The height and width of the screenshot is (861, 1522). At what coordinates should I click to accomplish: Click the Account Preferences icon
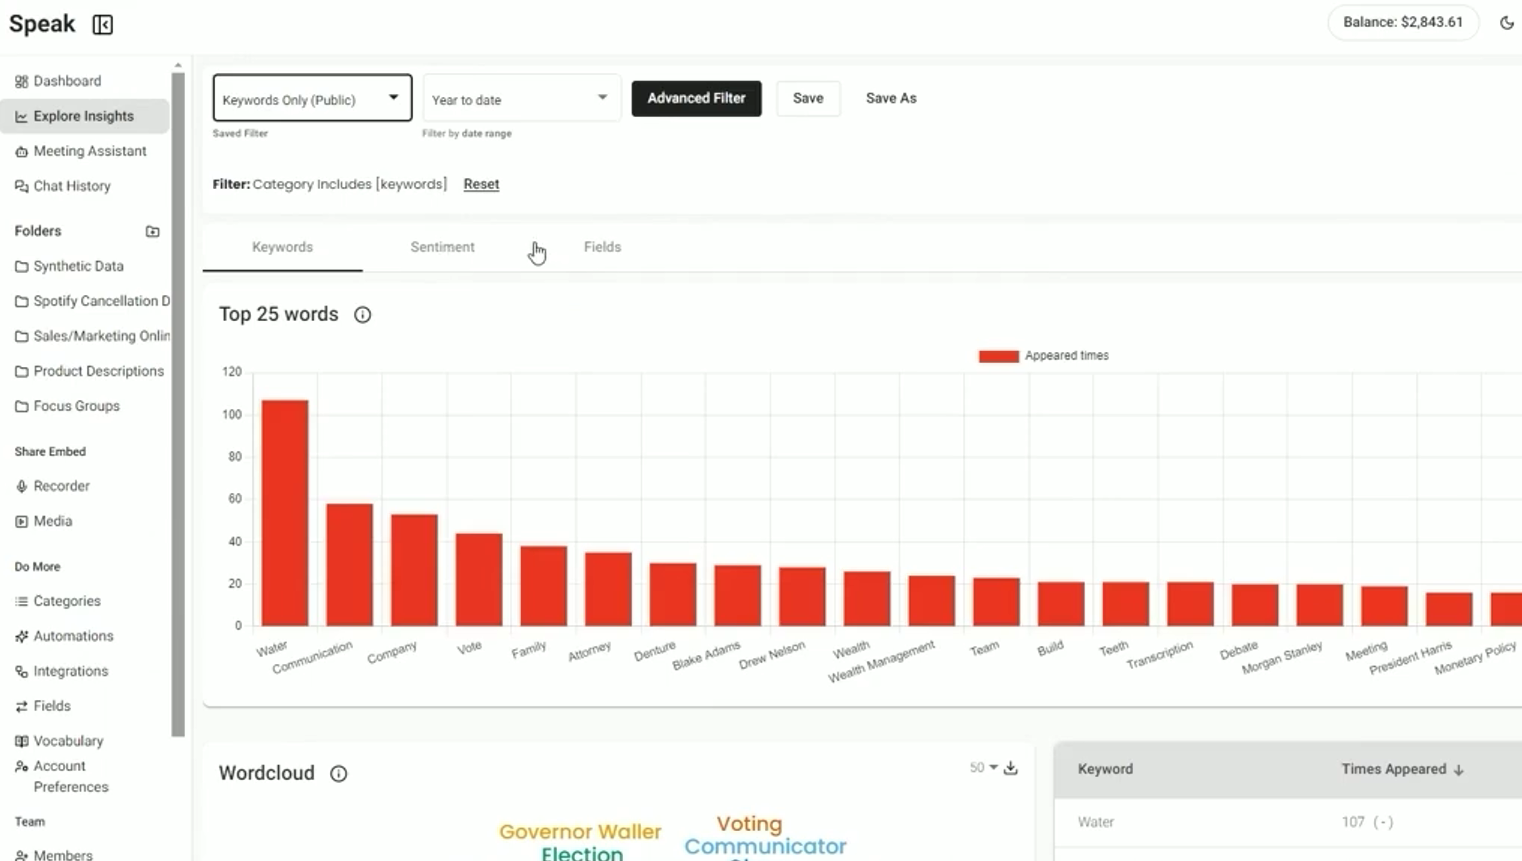pos(21,766)
